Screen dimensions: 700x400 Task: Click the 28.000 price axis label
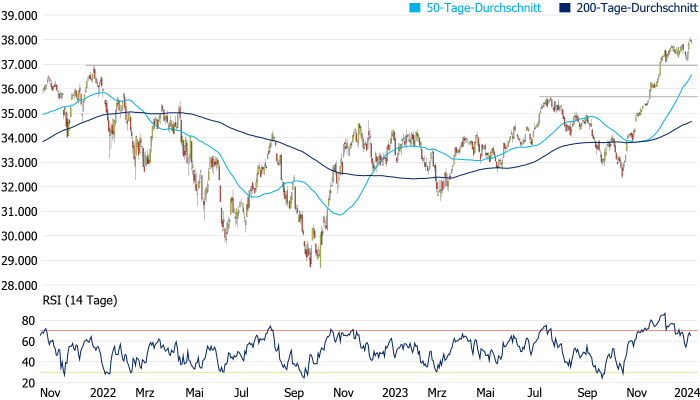click(20, 285)
